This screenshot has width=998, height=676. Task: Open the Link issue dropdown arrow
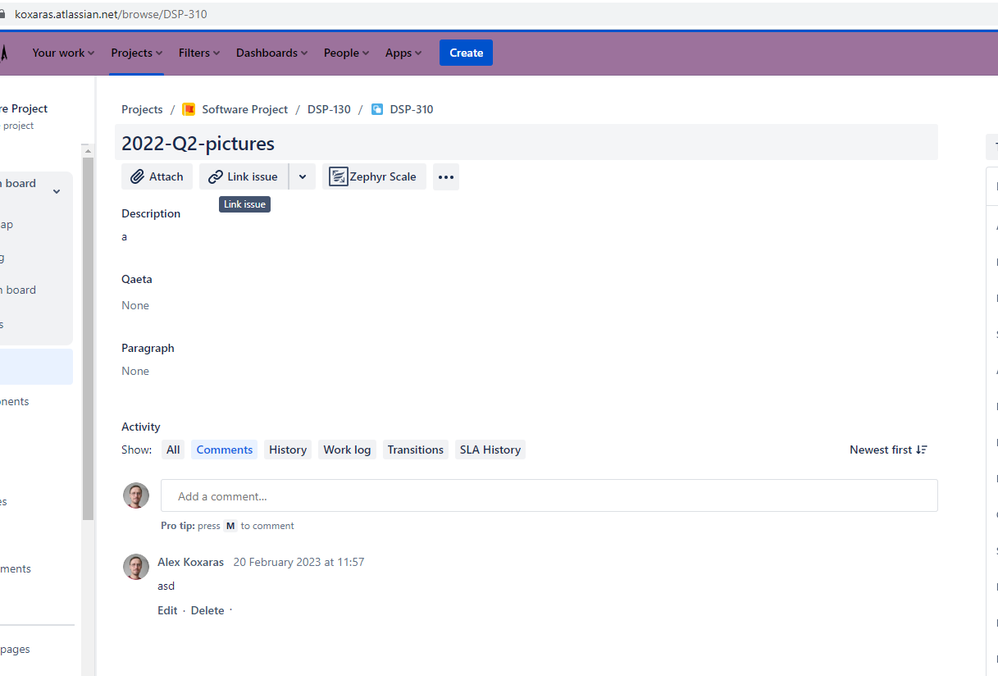click(302, 176)
